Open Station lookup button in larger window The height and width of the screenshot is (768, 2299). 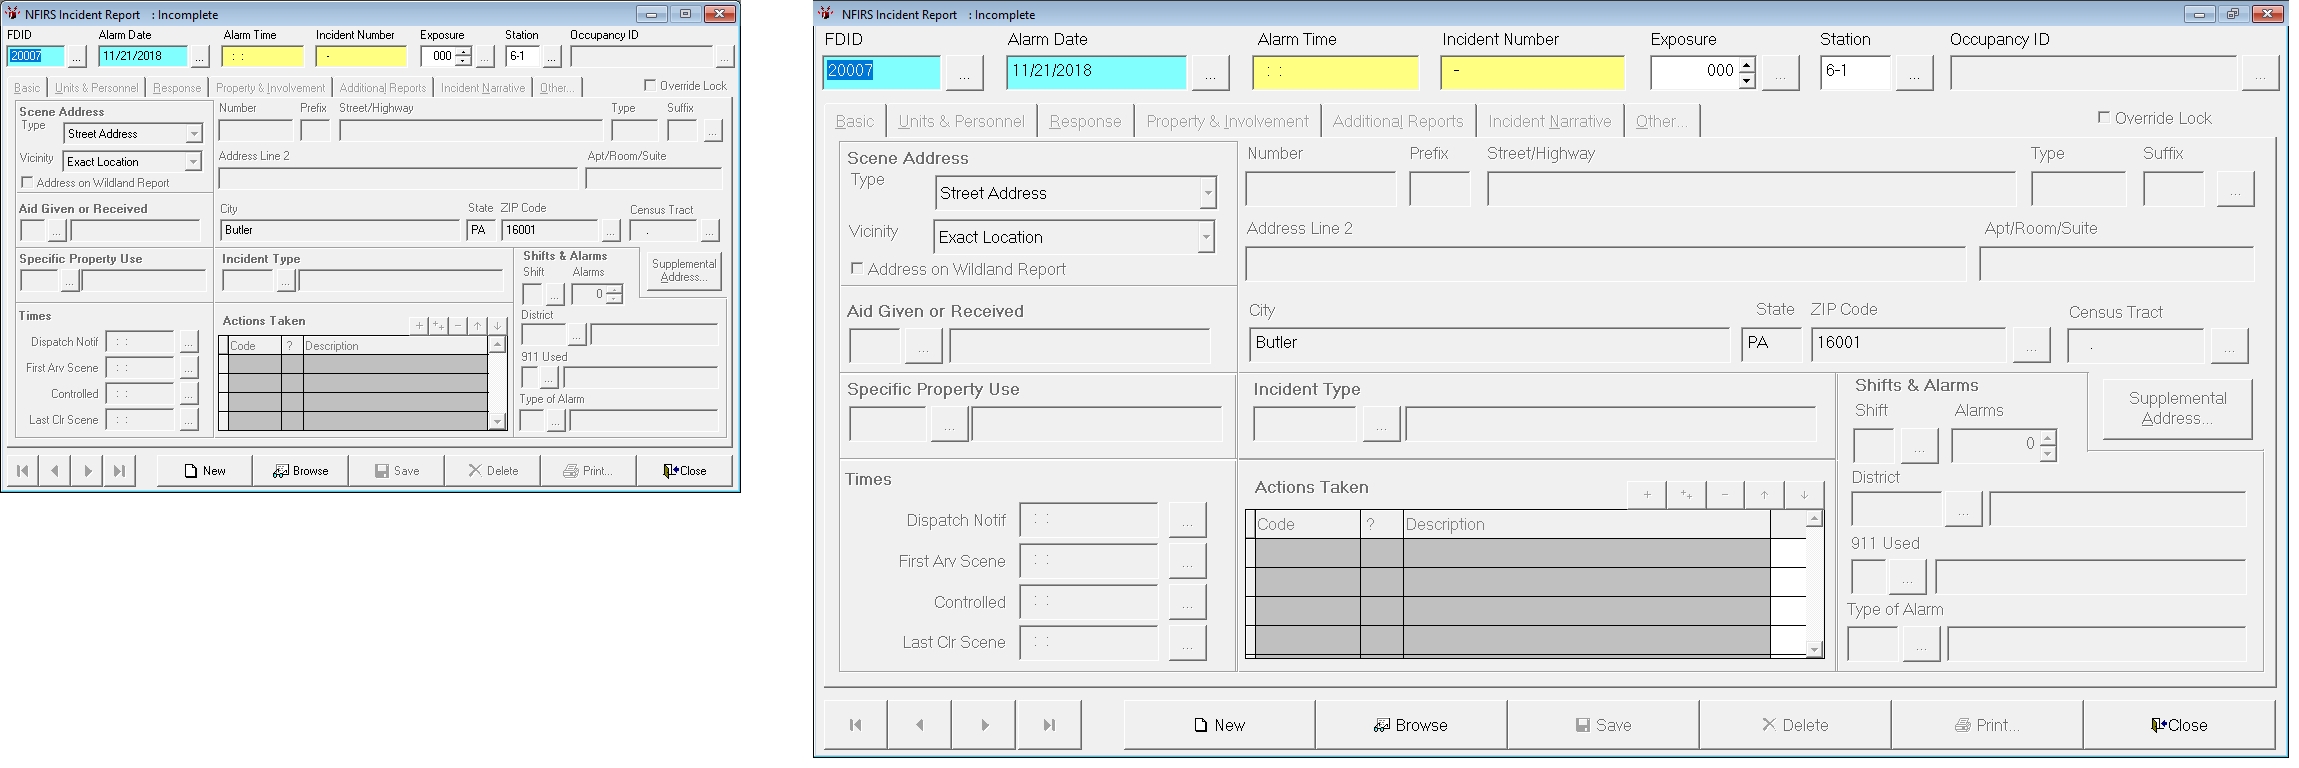coord(1914,73)
